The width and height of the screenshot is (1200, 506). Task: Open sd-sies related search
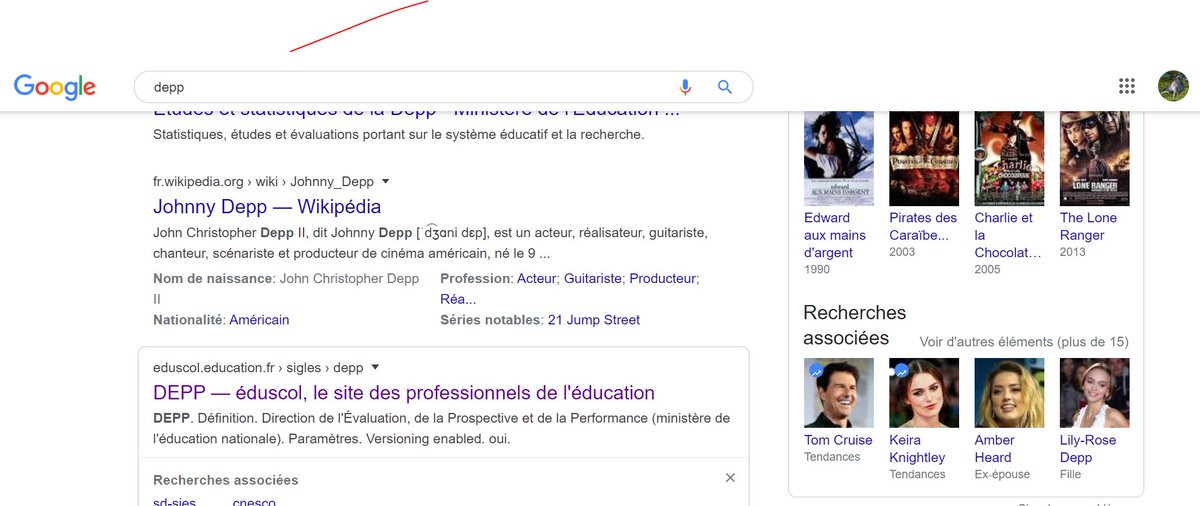click(x=175, y=501)
